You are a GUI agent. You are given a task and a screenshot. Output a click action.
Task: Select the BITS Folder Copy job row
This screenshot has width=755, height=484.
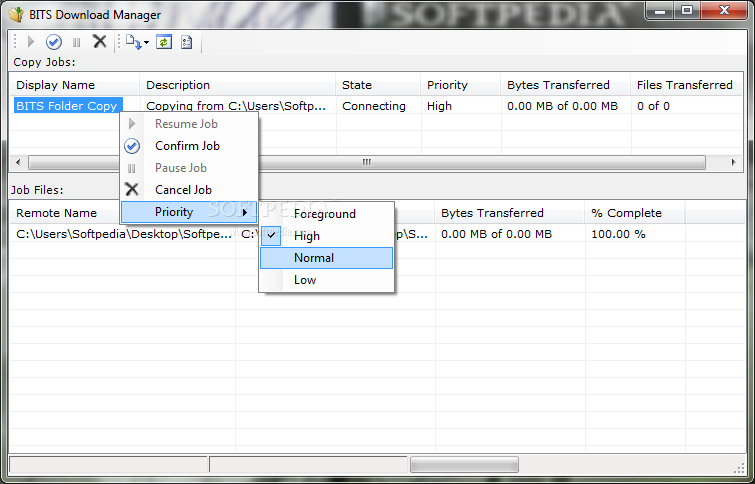click(68, 106)
